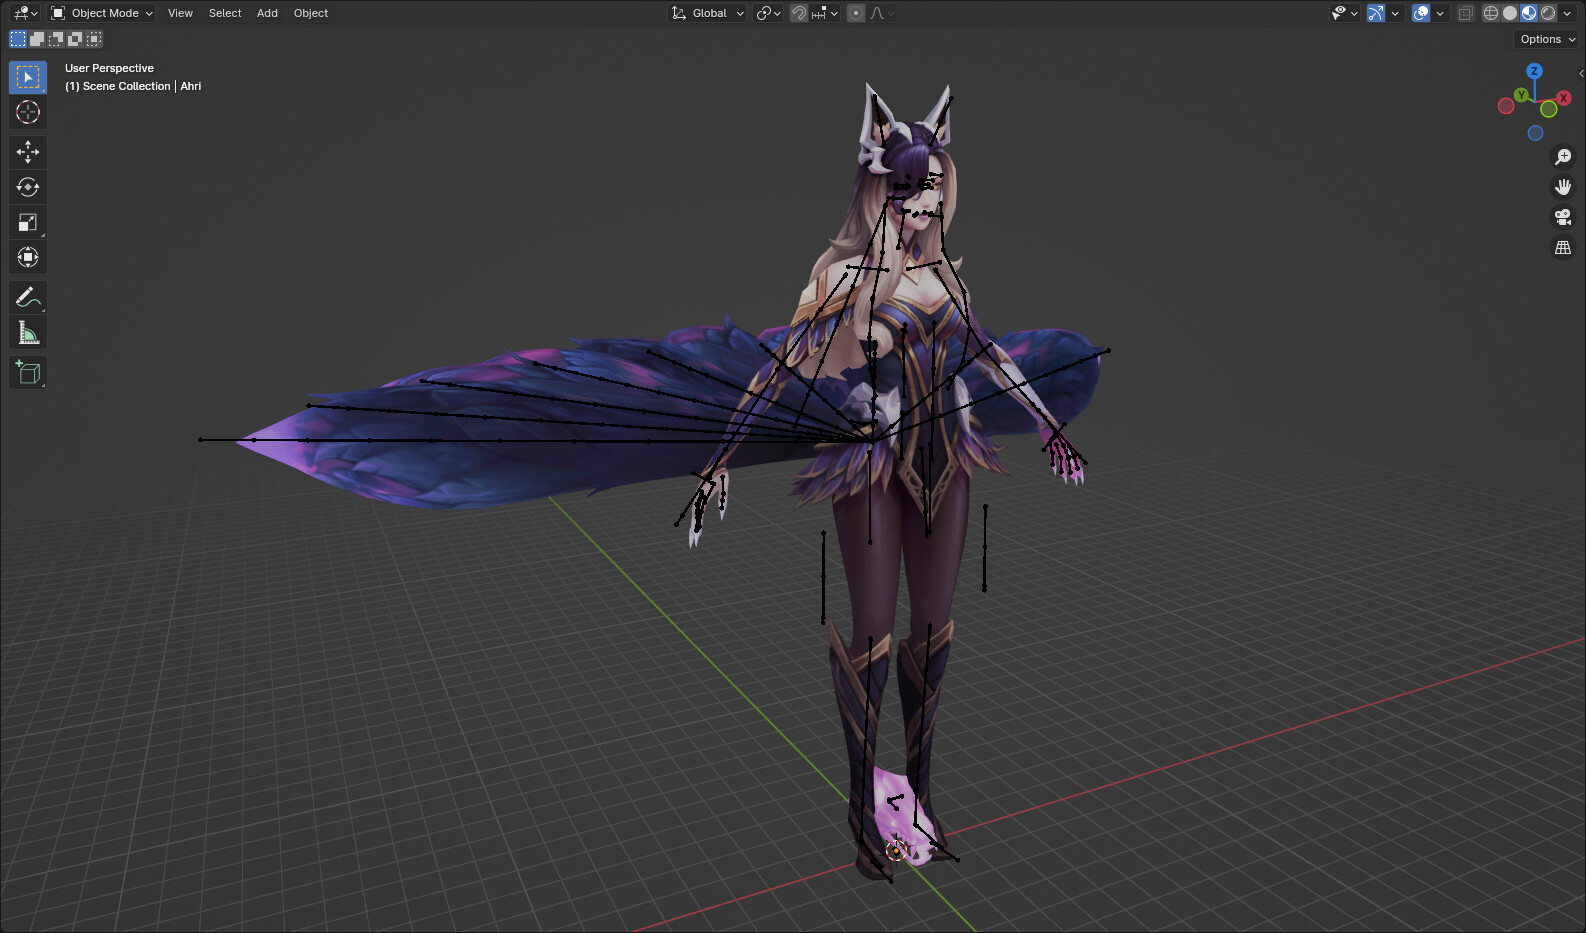The width and height of the screenshot is (1586, 933).
Task: Select the Annotate pencil tool
Action: pyautogui.click(x=28, y=297)
